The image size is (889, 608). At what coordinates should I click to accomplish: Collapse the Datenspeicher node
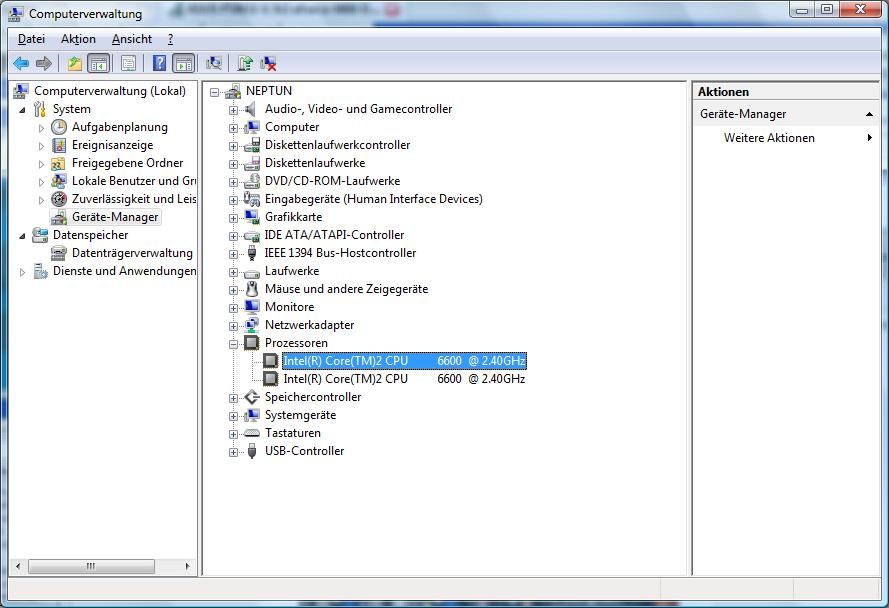(x=22, y=236)
